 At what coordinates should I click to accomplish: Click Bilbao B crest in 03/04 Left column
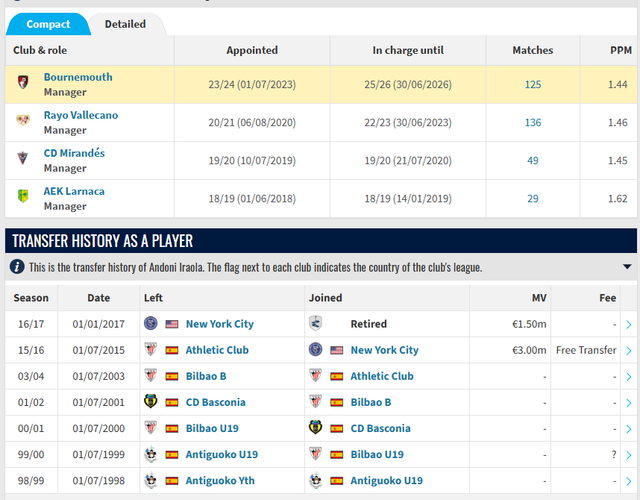pos(151,376)
